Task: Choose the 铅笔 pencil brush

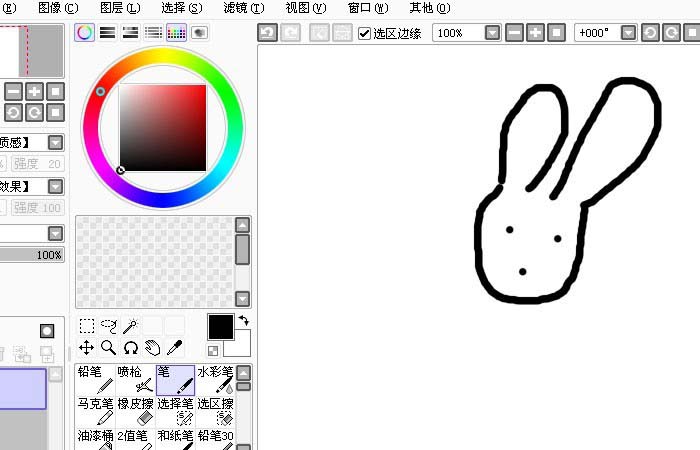Action: click(95, 378)
